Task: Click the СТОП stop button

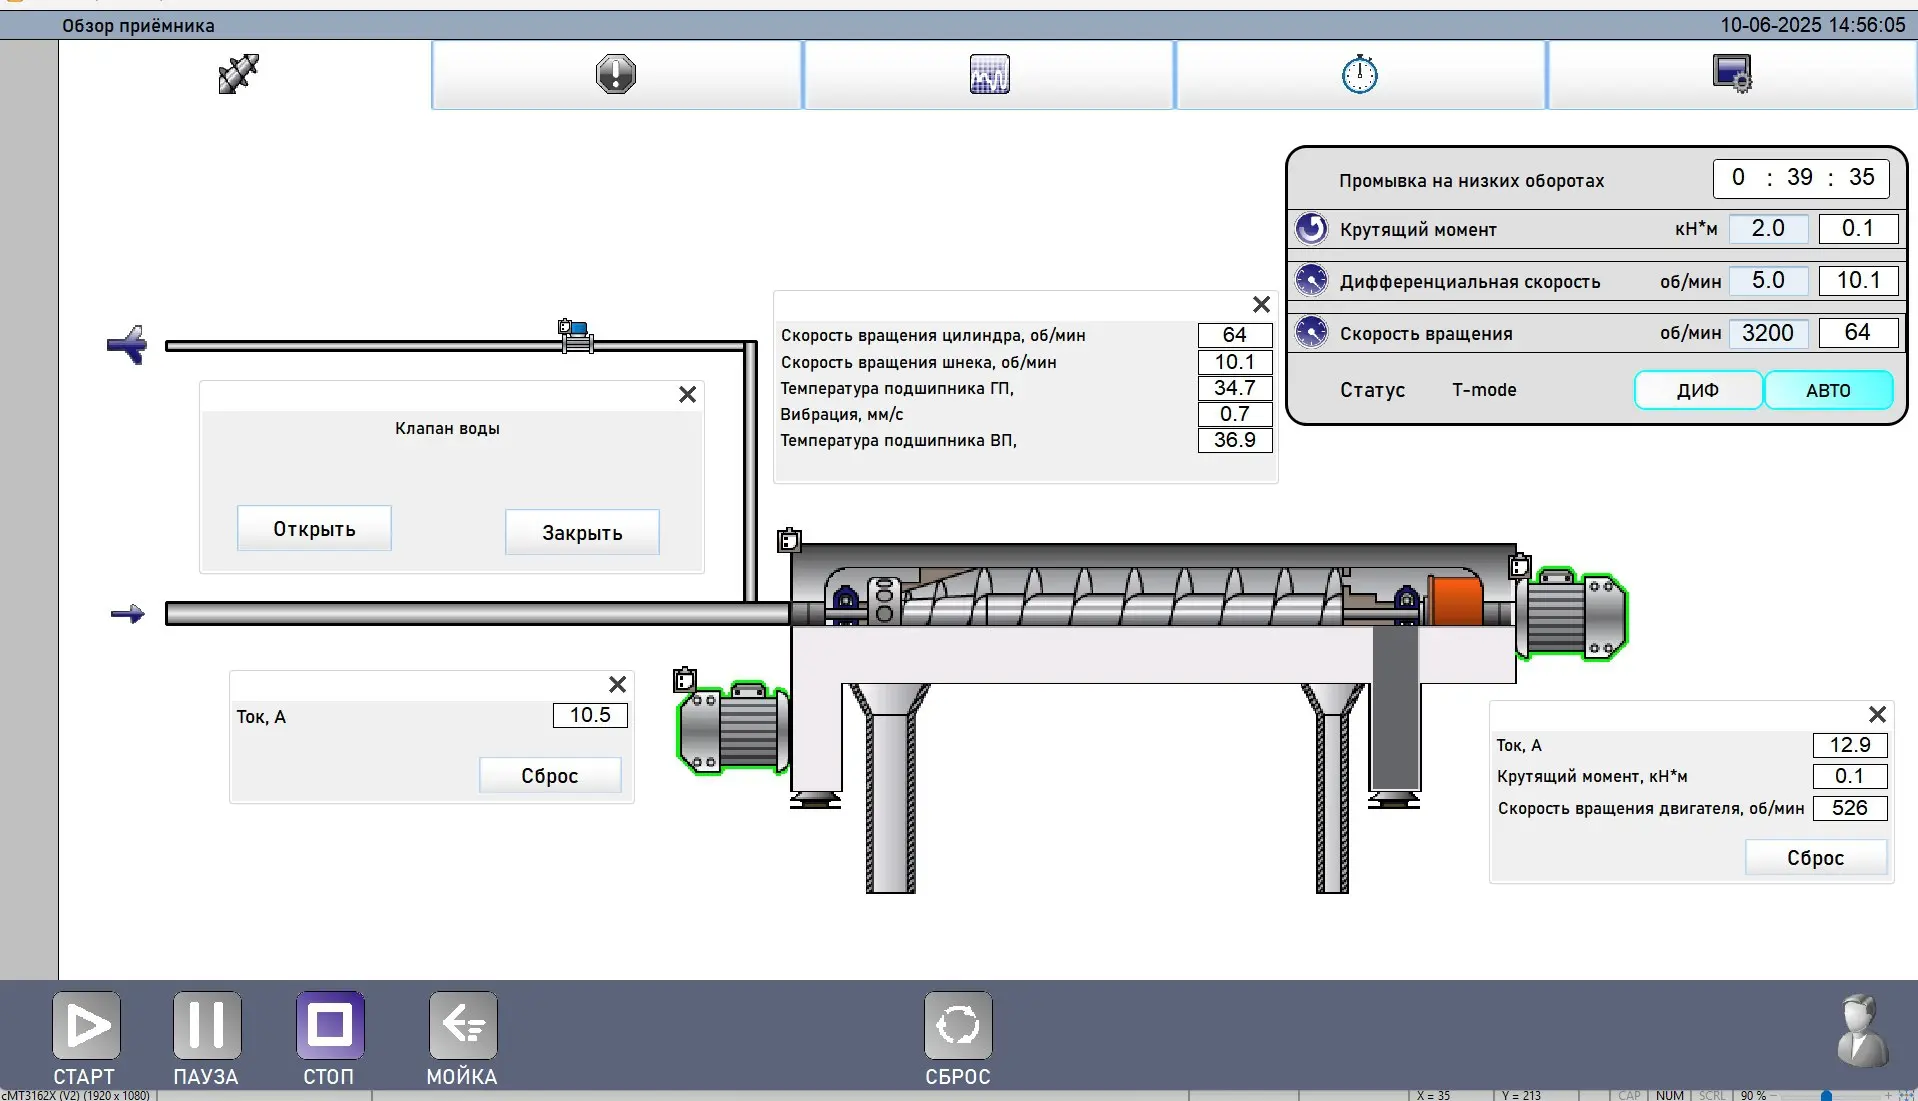Action: pyautogui.click(x=330, y=1025)
